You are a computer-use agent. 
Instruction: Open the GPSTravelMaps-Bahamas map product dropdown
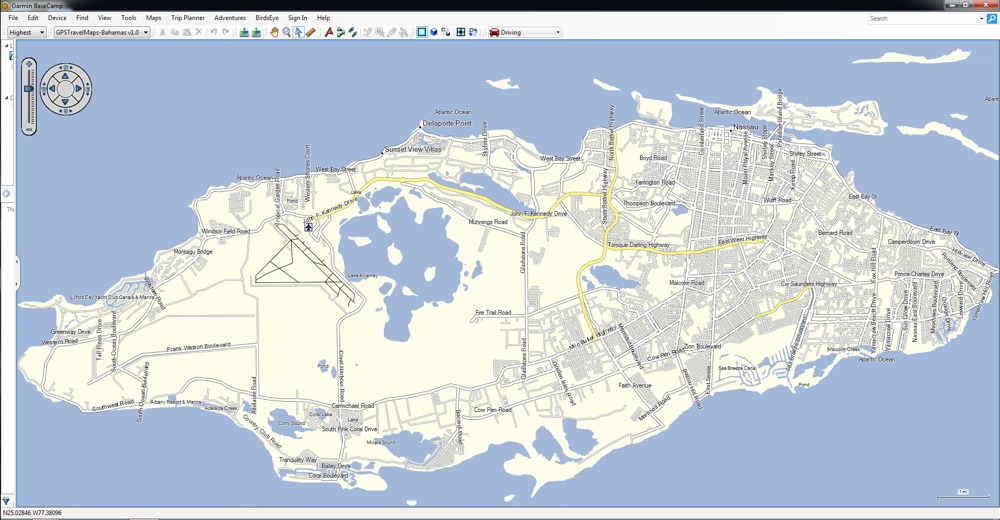point(101,32)
